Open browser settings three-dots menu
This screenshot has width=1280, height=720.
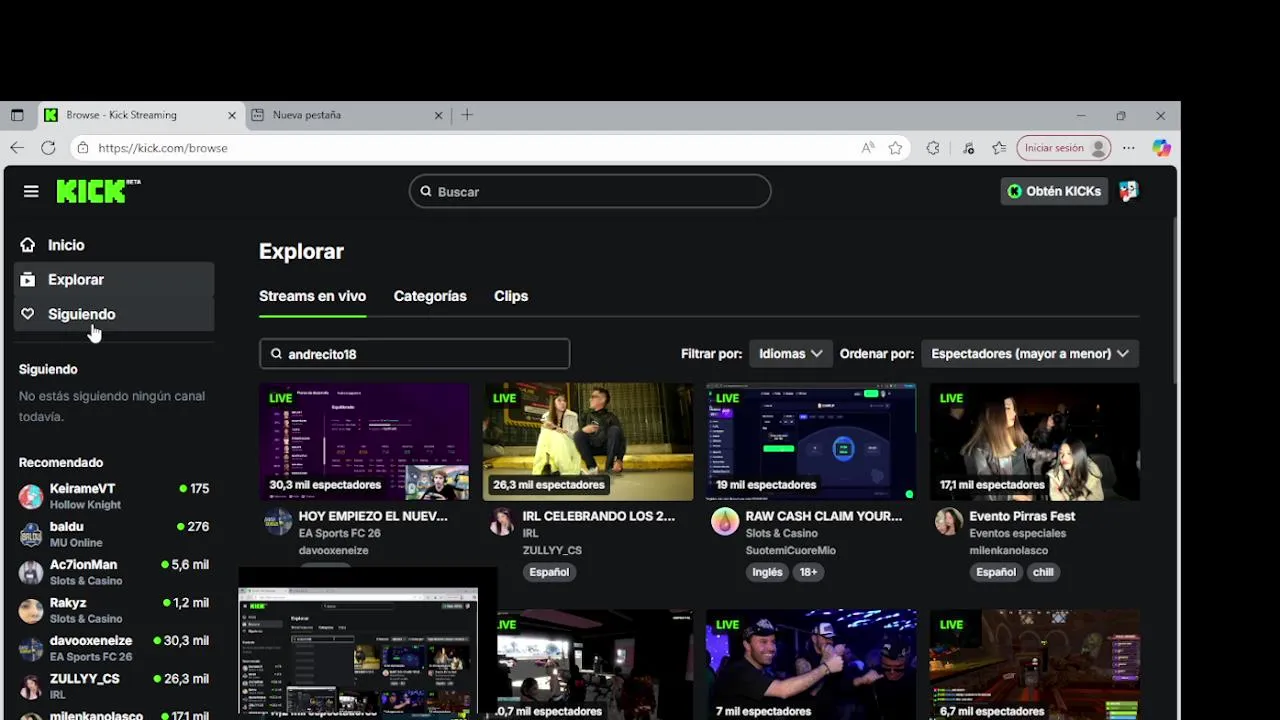coord(1129,148)
